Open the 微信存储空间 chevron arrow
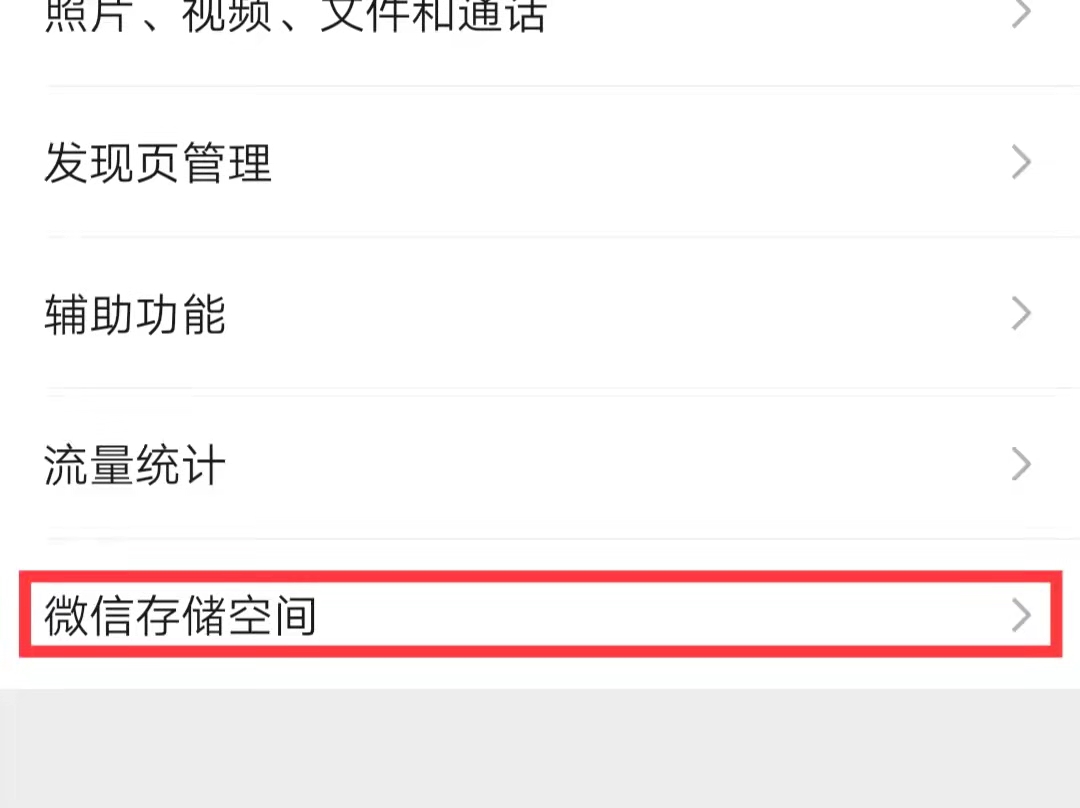Viewport: 1080px width, 808px height. (x=1021, y=615)
